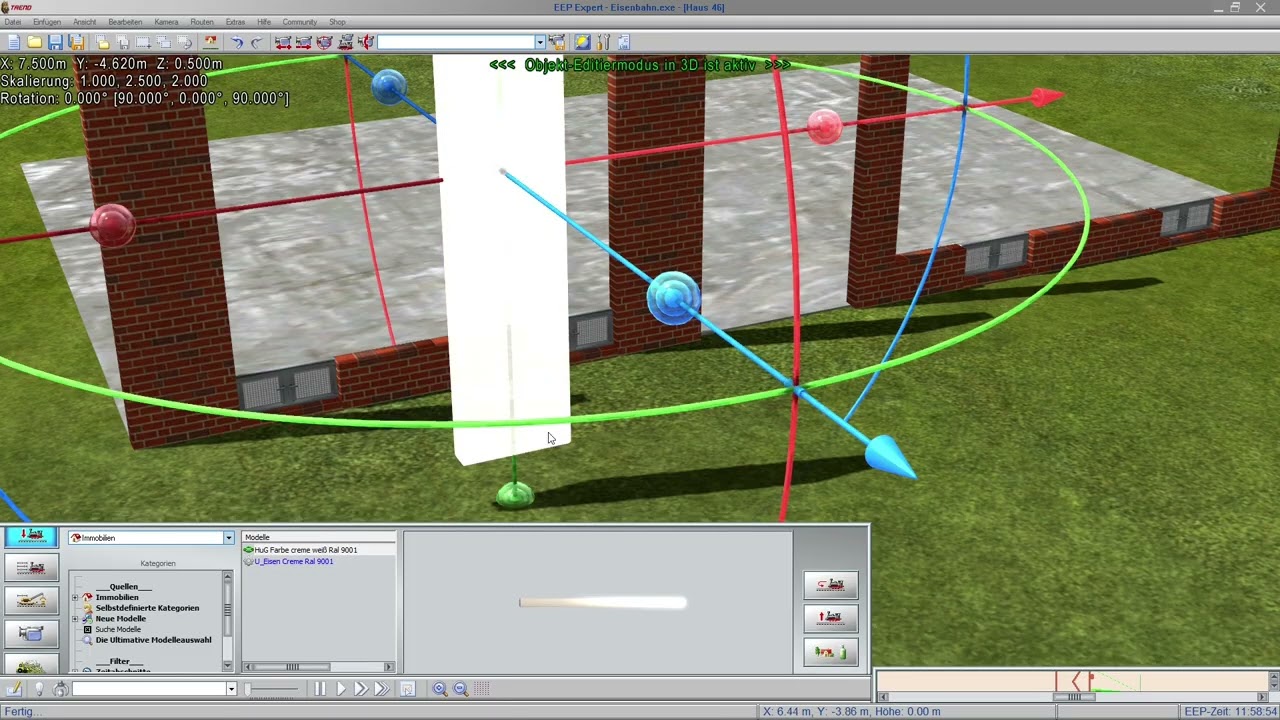The width and height of the screenshot is (1280, 720).
Task: Open the Einfügen menu
Action: [x=46, y=22]
